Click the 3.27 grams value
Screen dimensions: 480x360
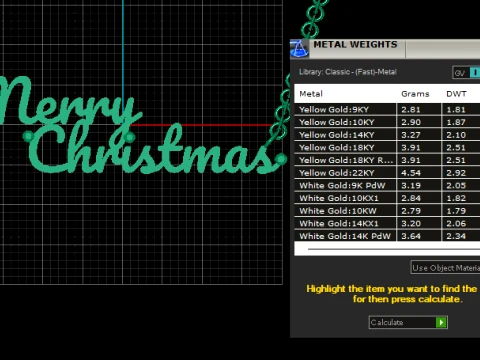[x=411, y=135]
